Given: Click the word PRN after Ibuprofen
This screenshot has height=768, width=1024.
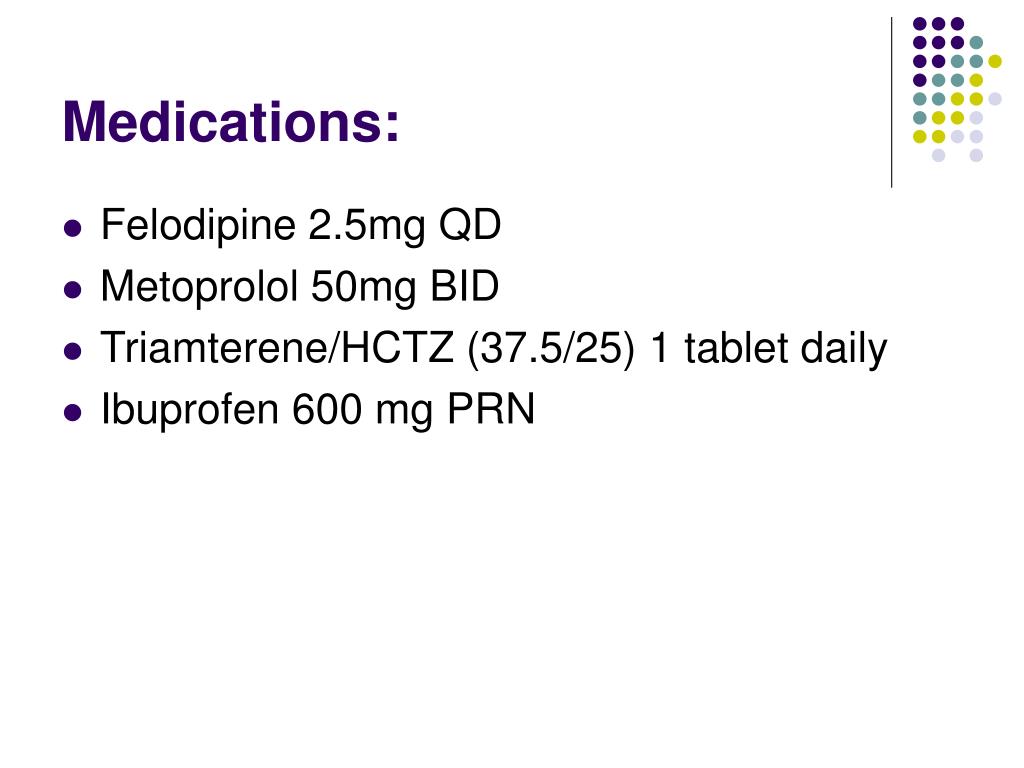Looking at the screenshot, I should 490,409.
